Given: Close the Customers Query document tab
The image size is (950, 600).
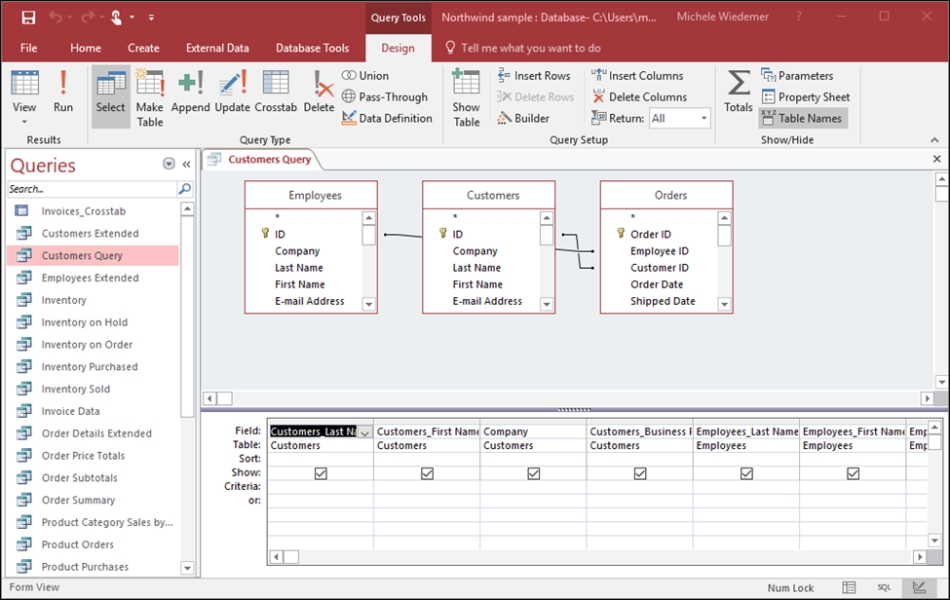Looking at the screenshot, I should [x=937, y=159].
